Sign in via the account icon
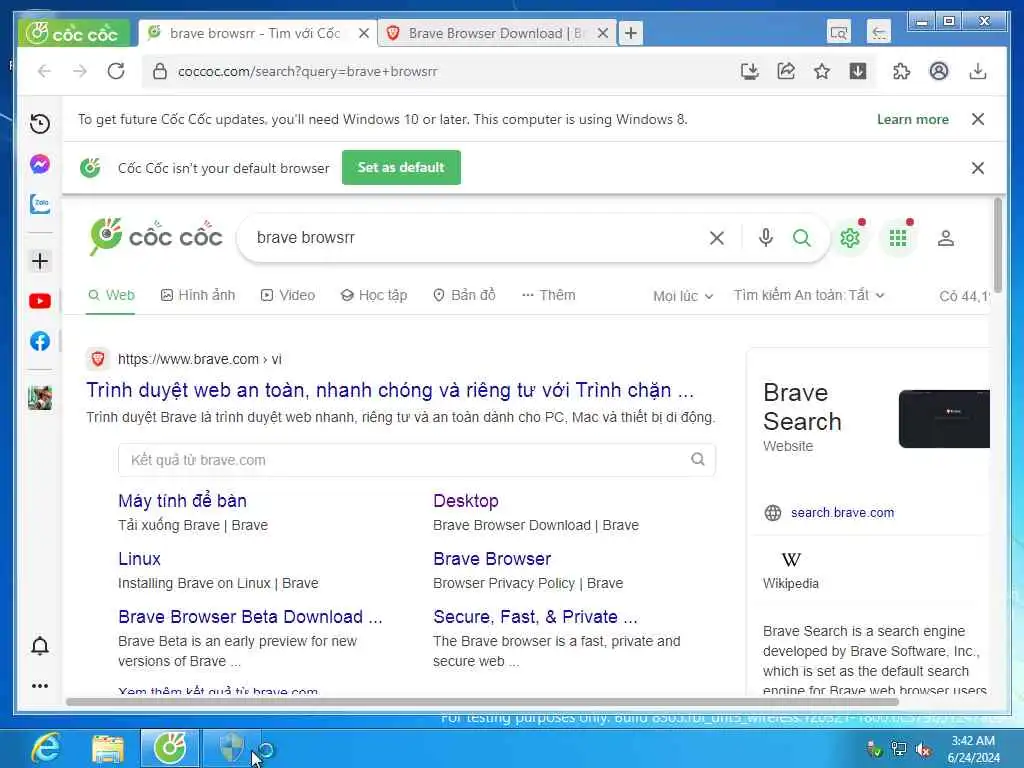Image resolution: width=1024 pixels, height=768 pixels. (x=946, y=238)
